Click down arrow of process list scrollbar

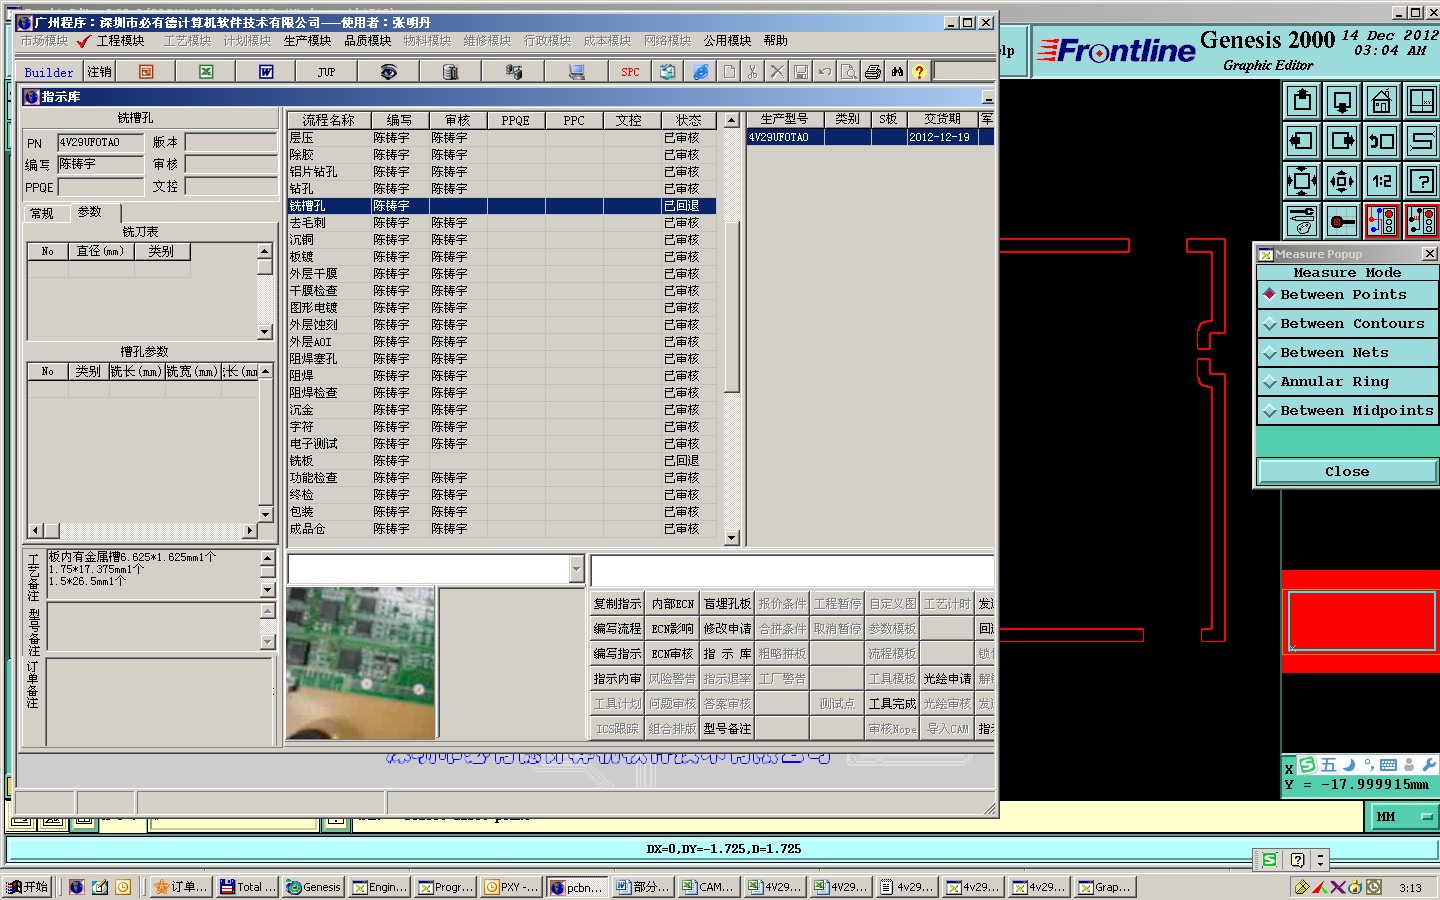click(x=731, y=538)
